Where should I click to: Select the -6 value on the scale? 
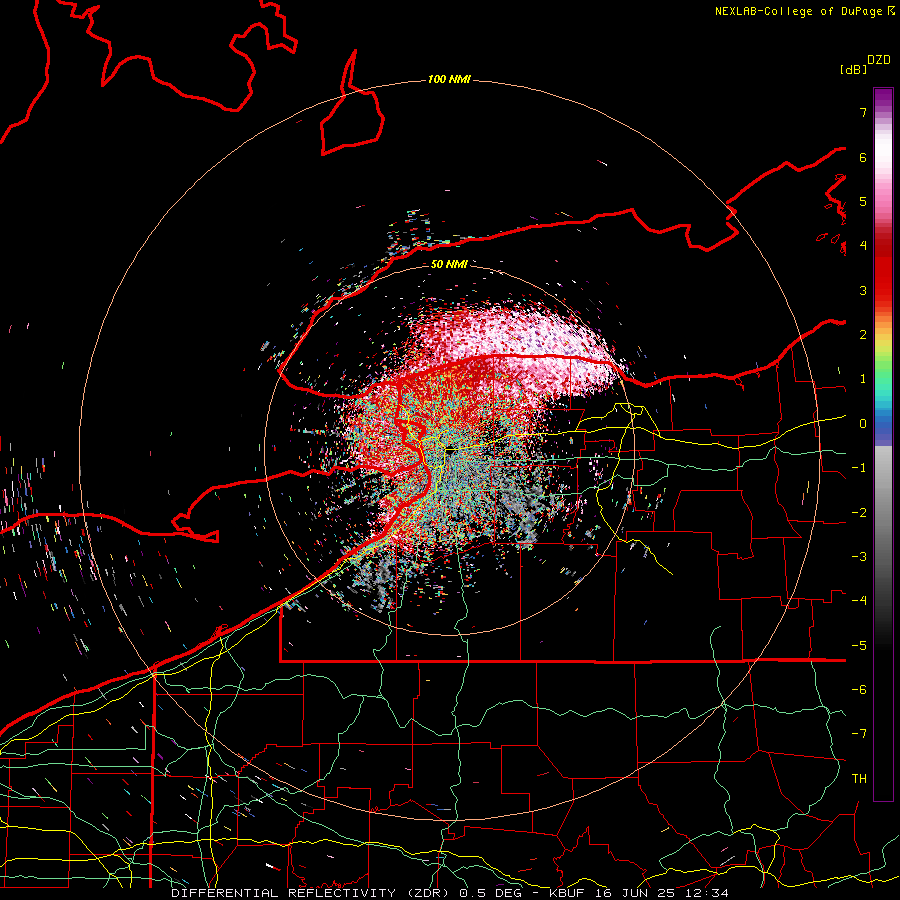tap(859, 690)
